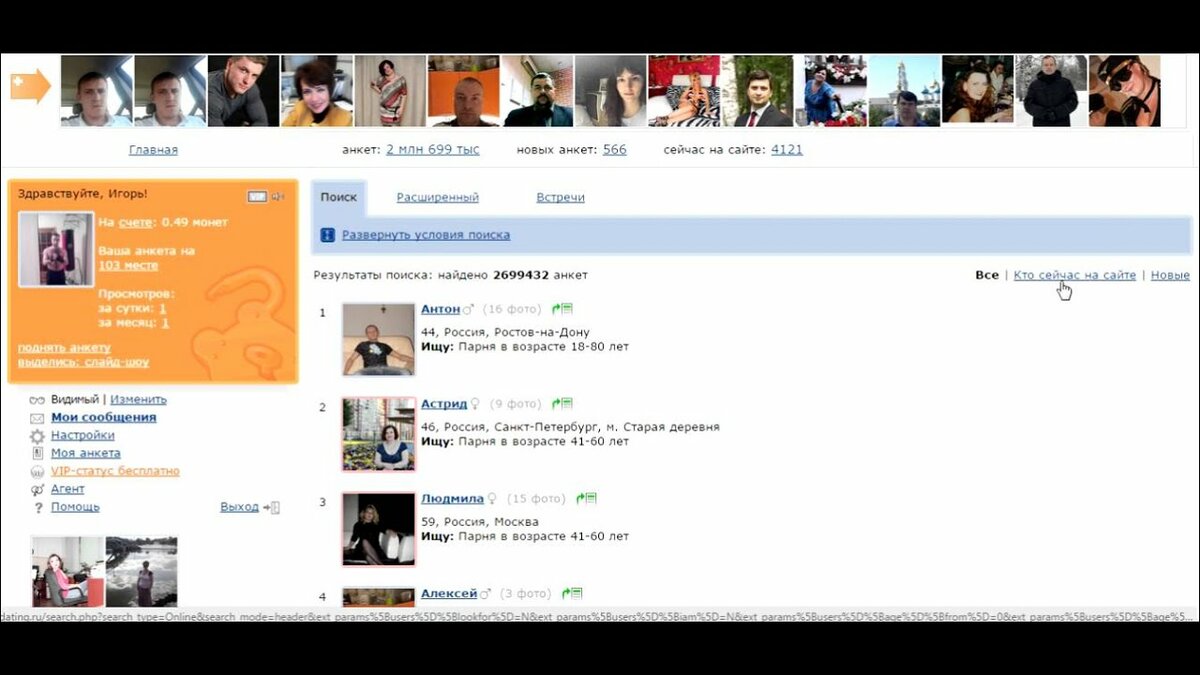The height and width of the screenshot is (675, 1200).
Task: Open the 2 млн 699 тыс profiles link
Action: [433, 150]
